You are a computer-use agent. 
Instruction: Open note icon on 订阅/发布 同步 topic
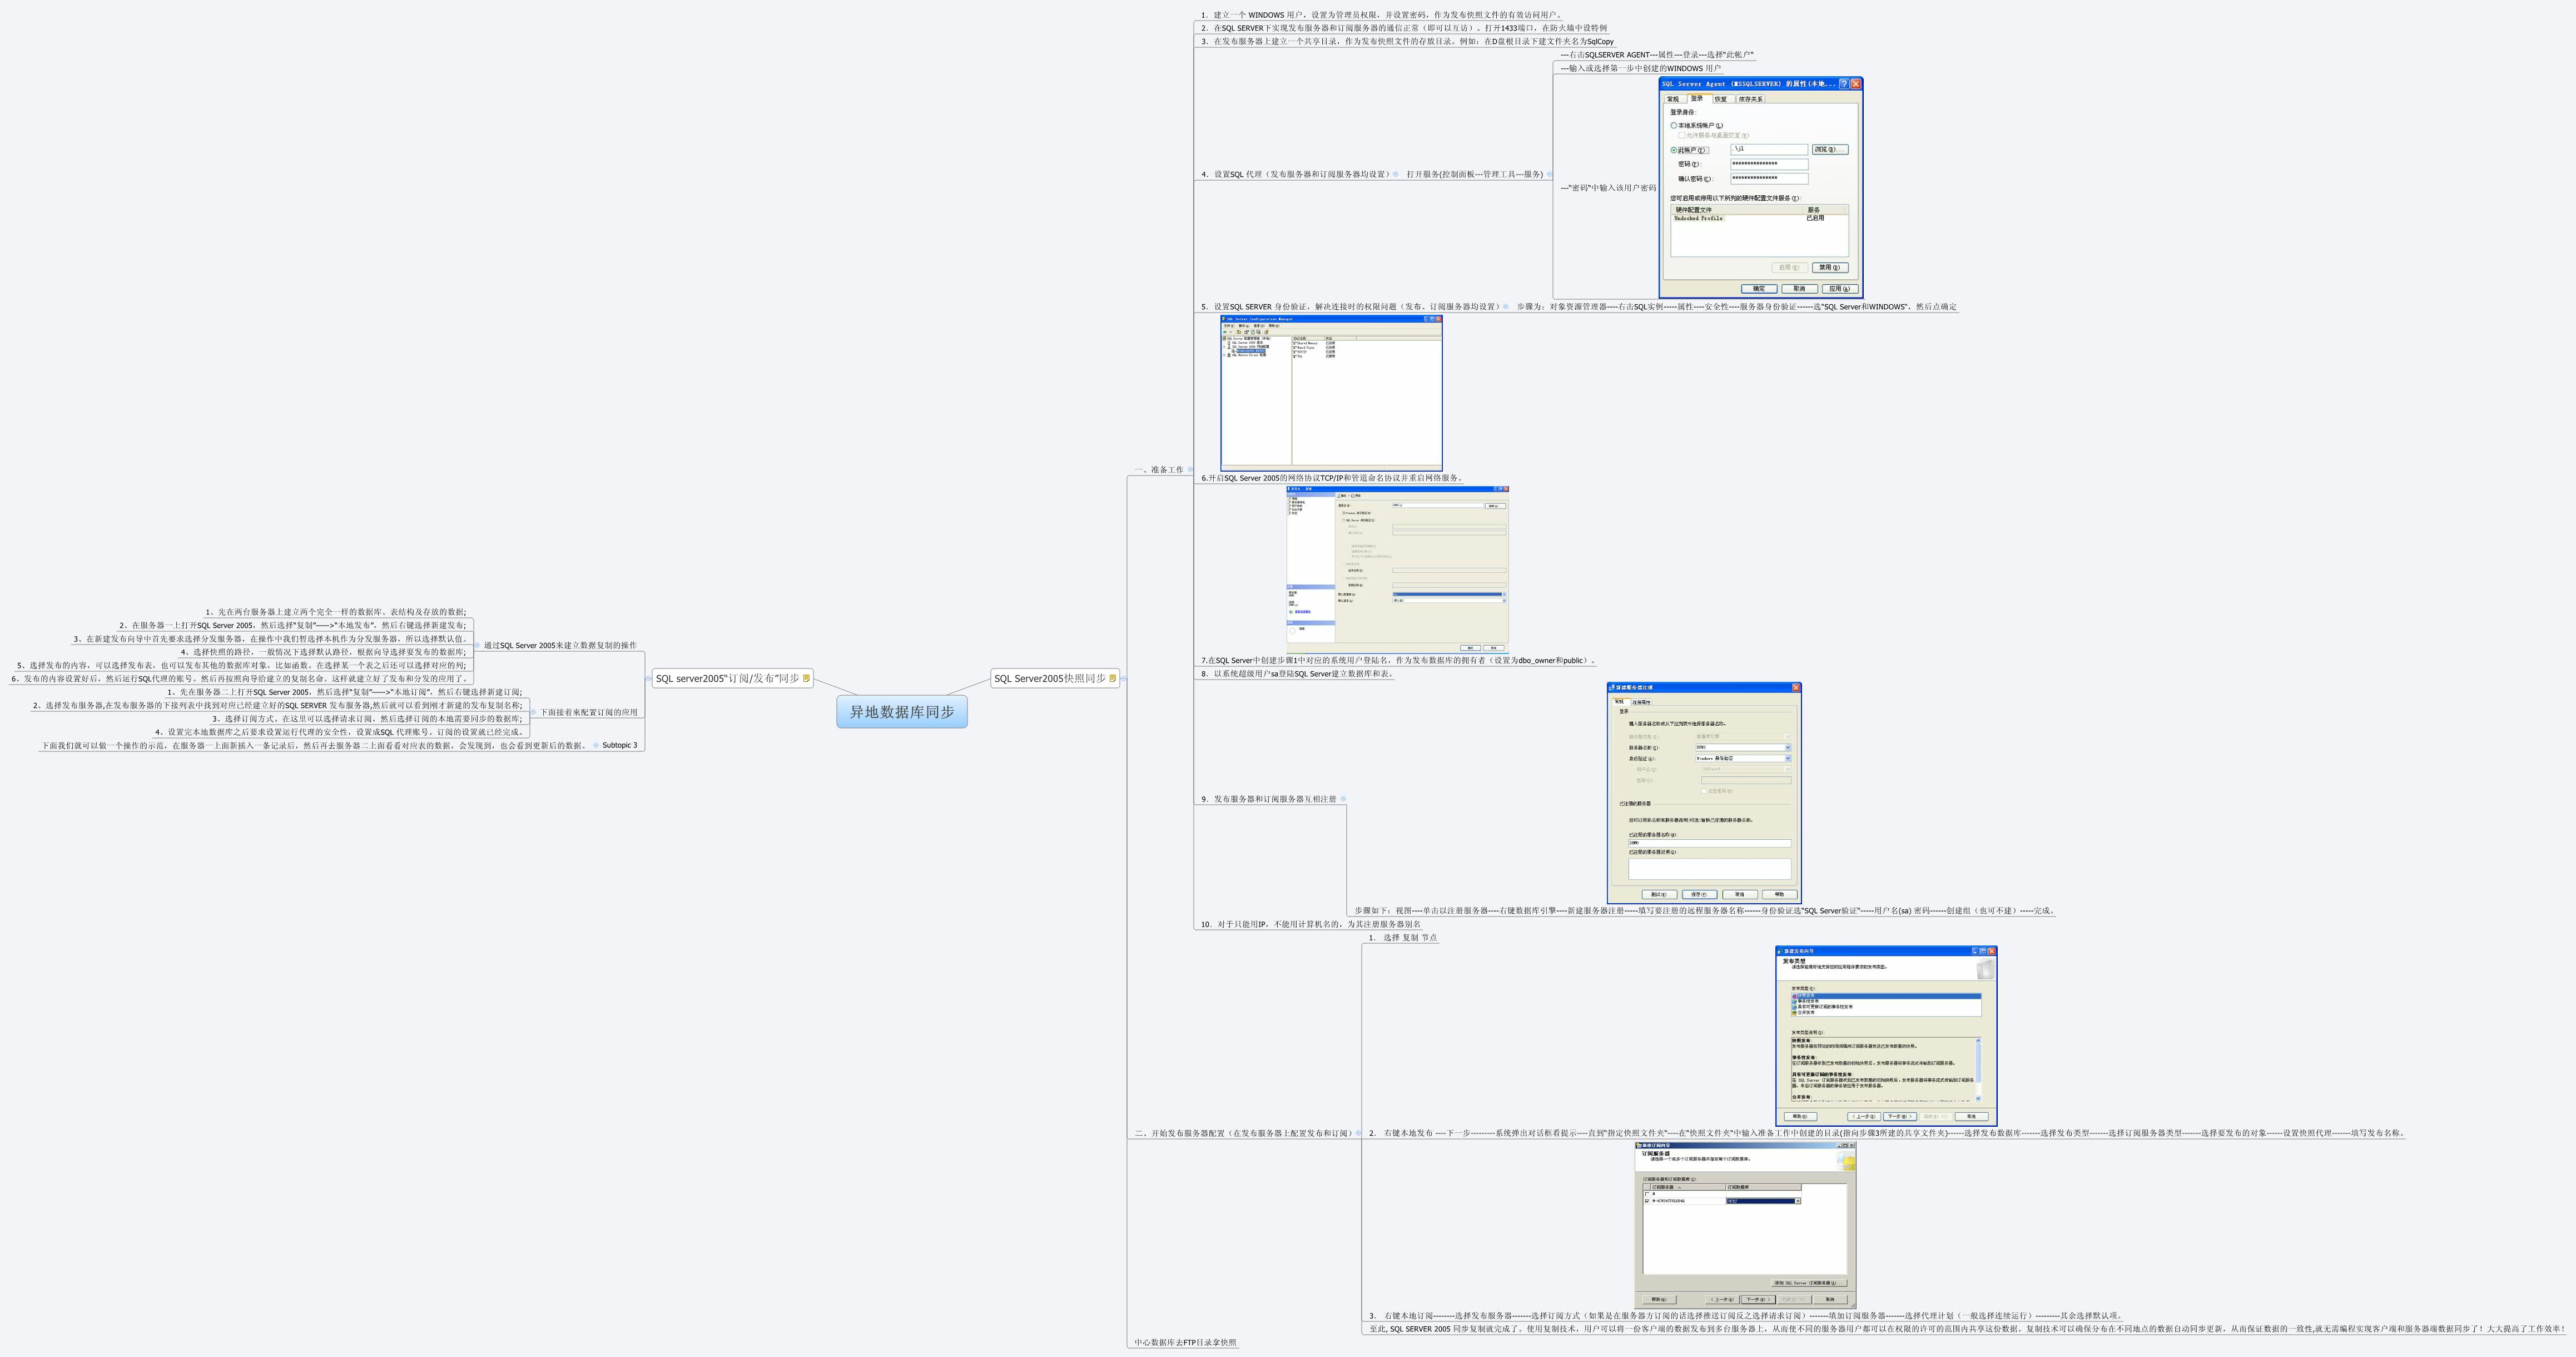(x=806, y=678)
